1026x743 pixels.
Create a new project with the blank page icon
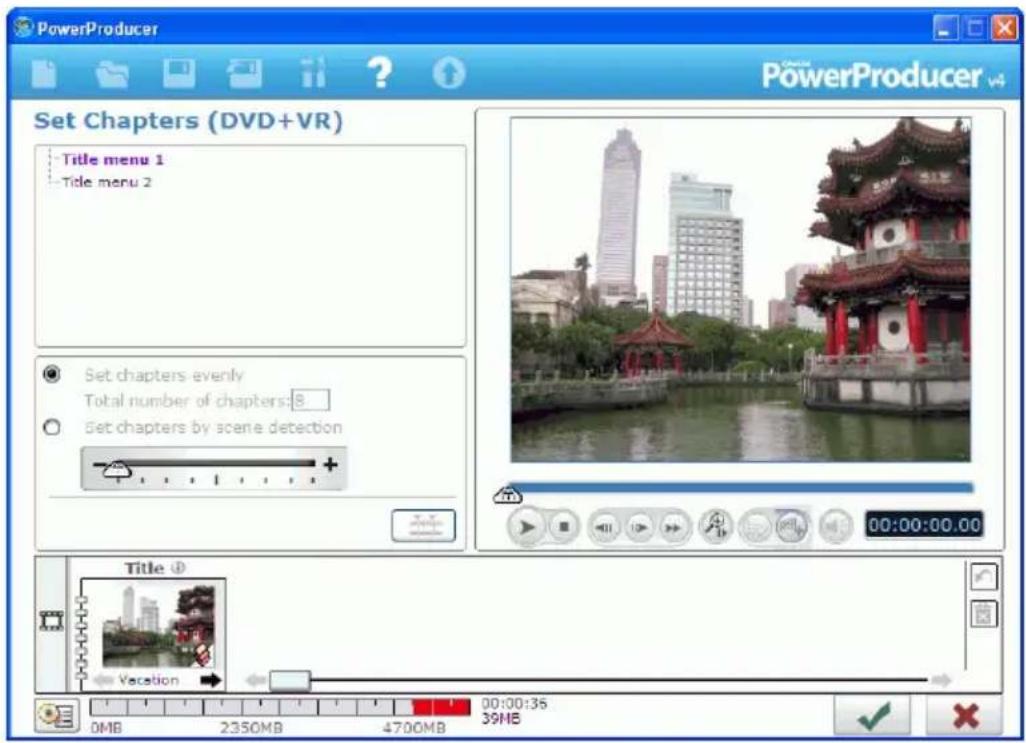pyautogui.click(x=44, y=73)
